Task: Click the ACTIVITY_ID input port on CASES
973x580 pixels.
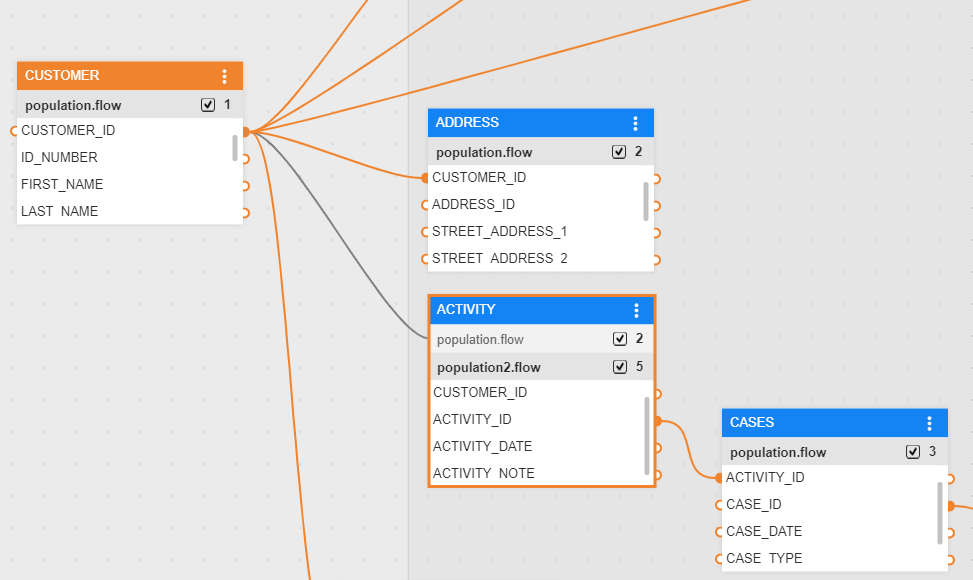Action: [719, 478]
